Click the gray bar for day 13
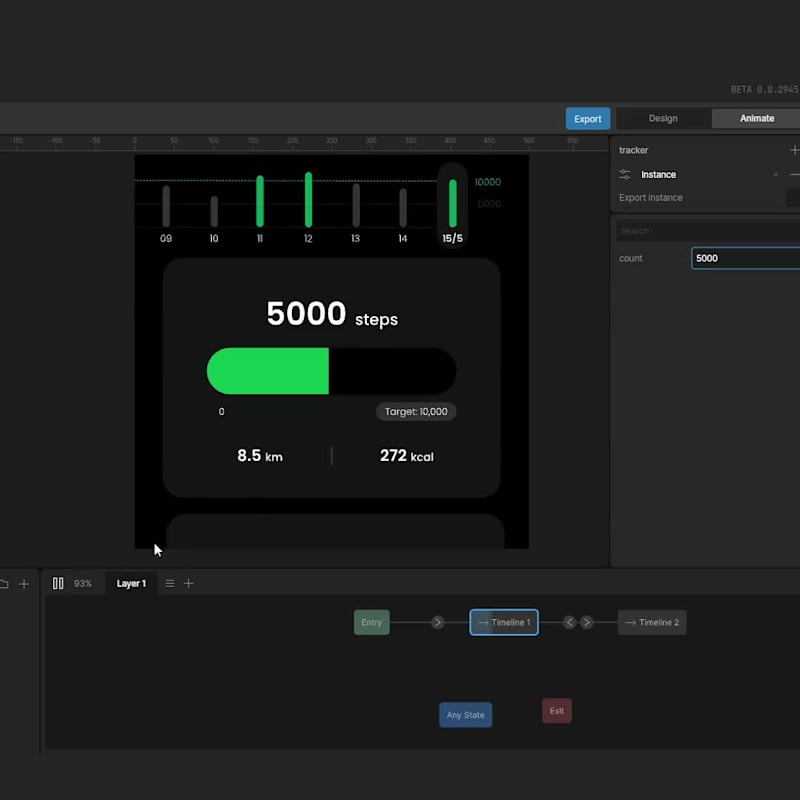The width and height of the screenshot is (800, 800). click(356, 205)
